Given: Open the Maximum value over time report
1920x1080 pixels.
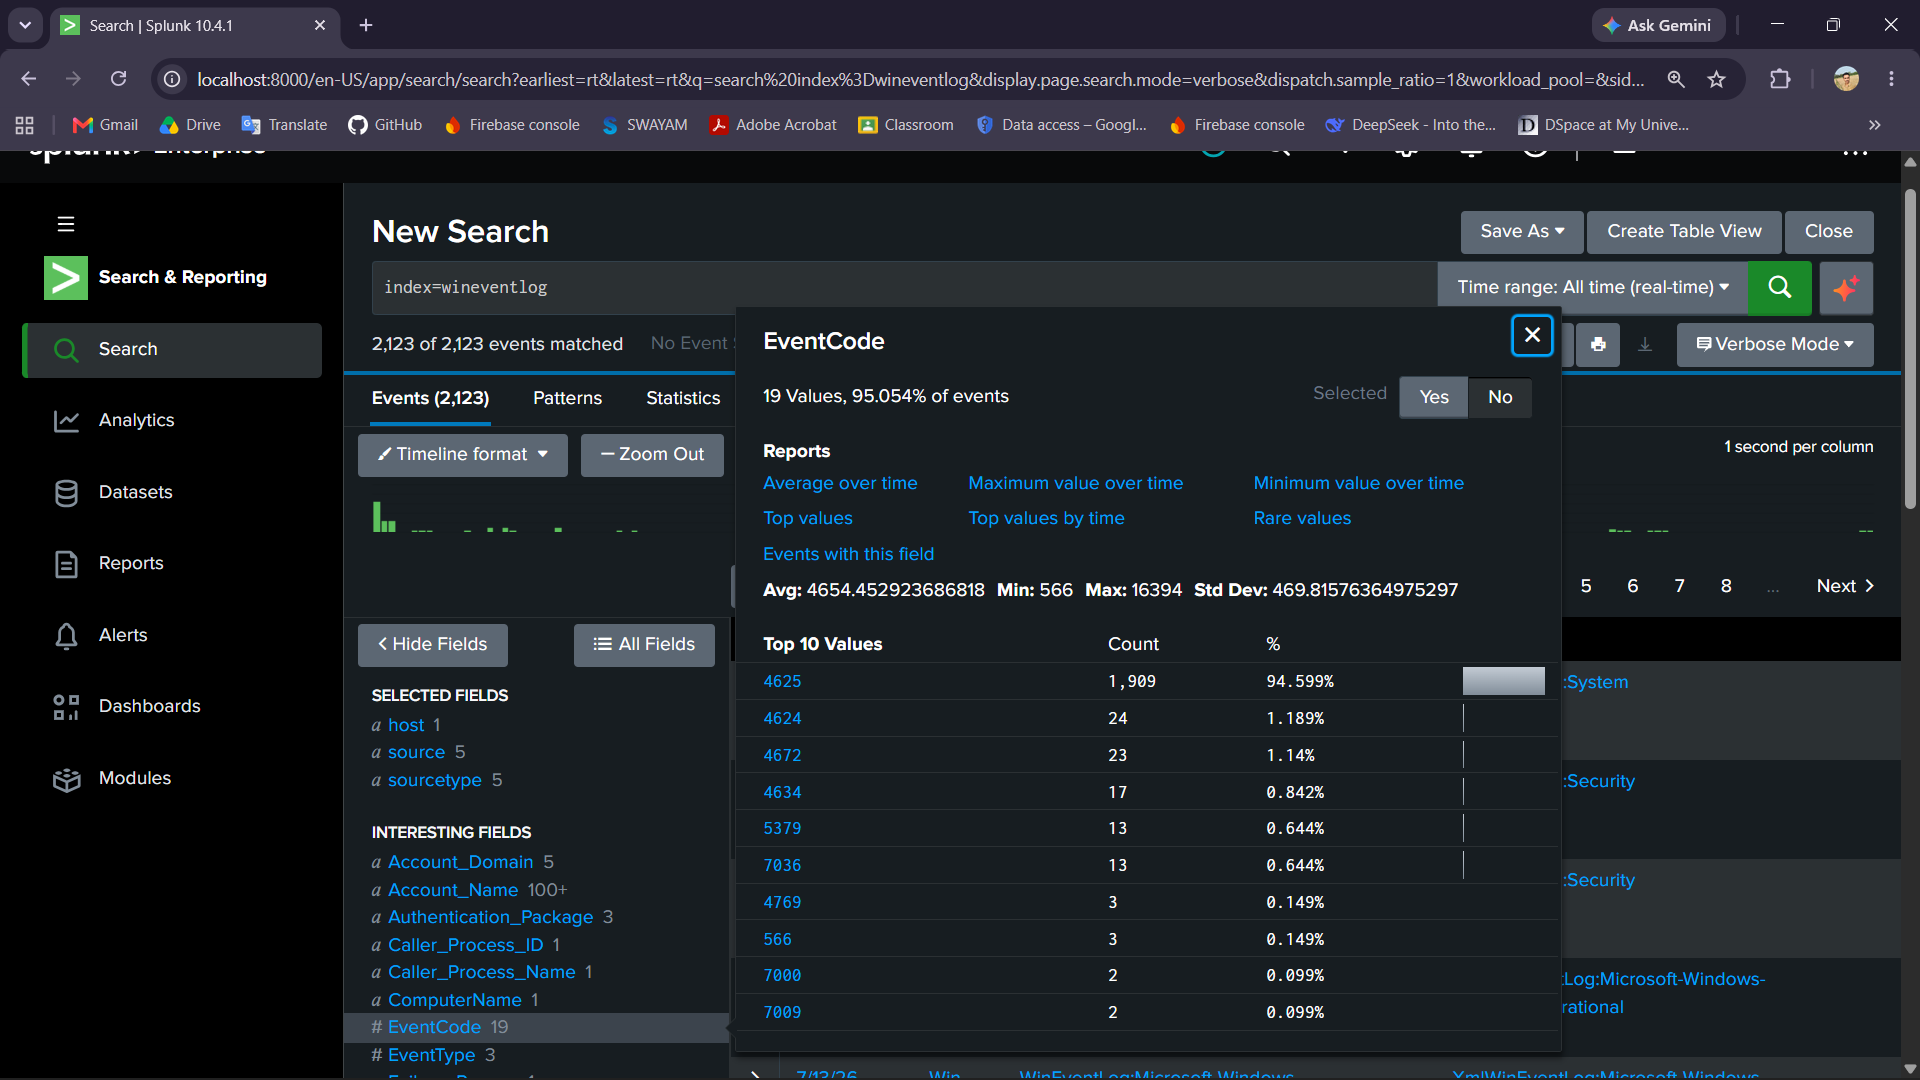Looking at the screenshot, I should (1075, 483).
